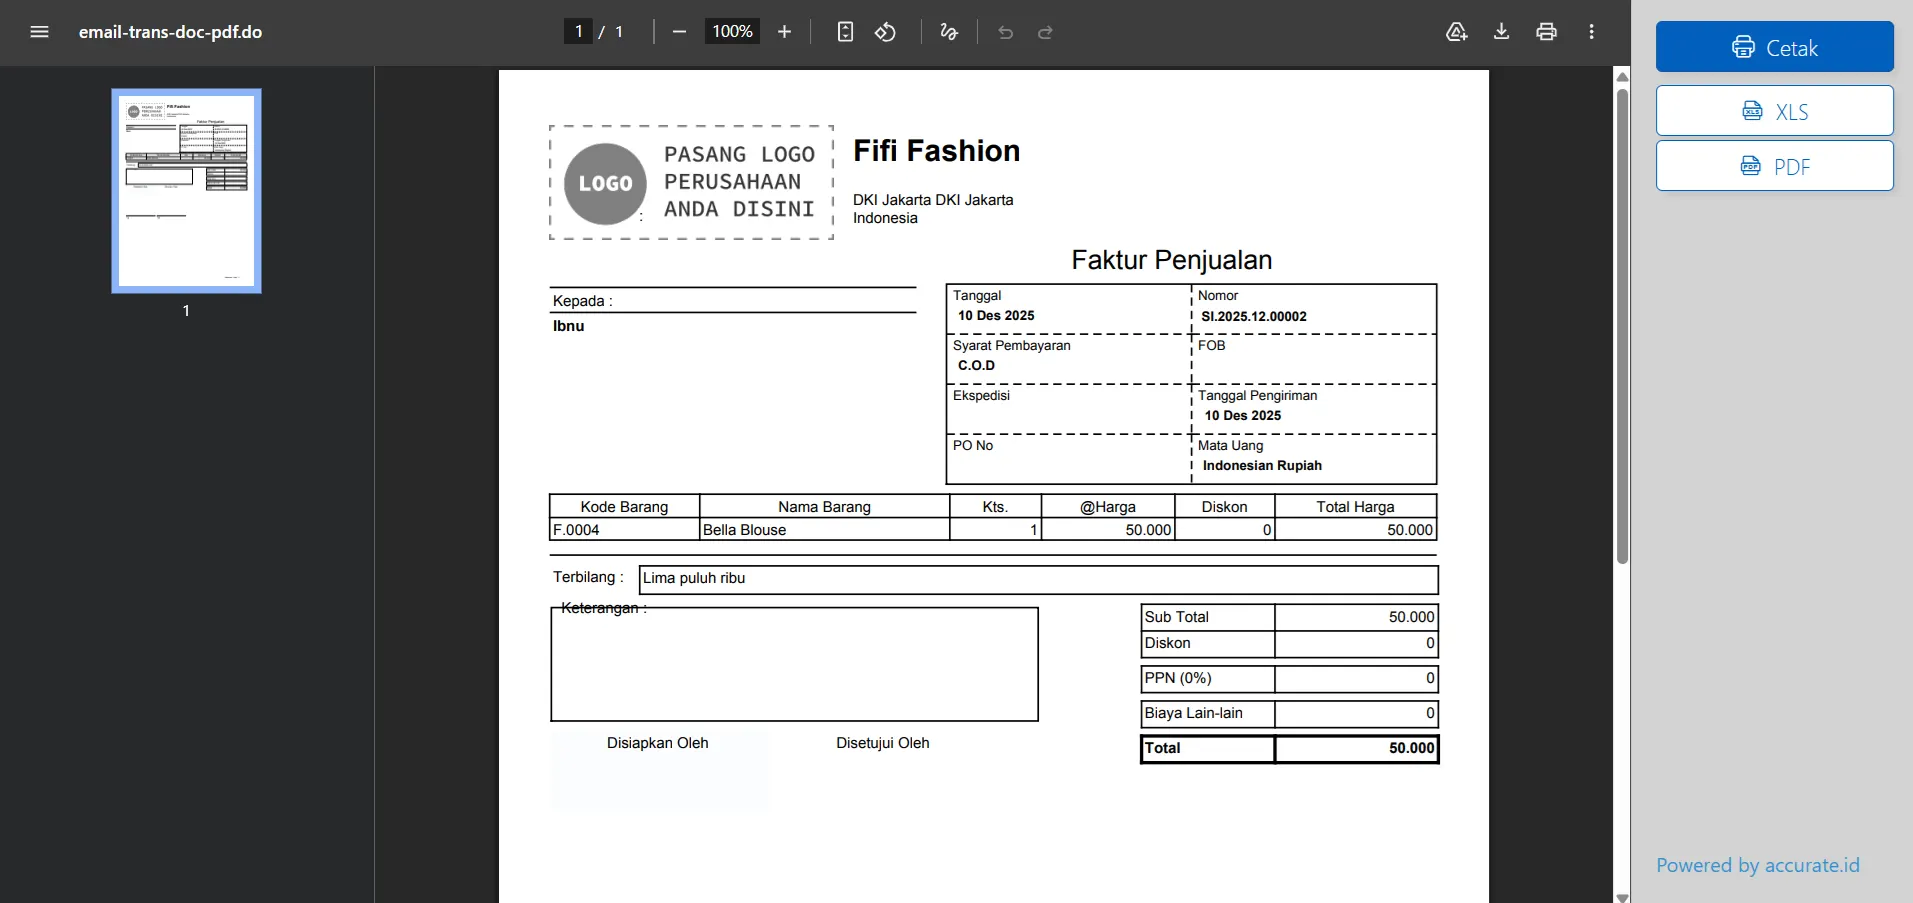Zoom out of the PDF document

(680, 32)
